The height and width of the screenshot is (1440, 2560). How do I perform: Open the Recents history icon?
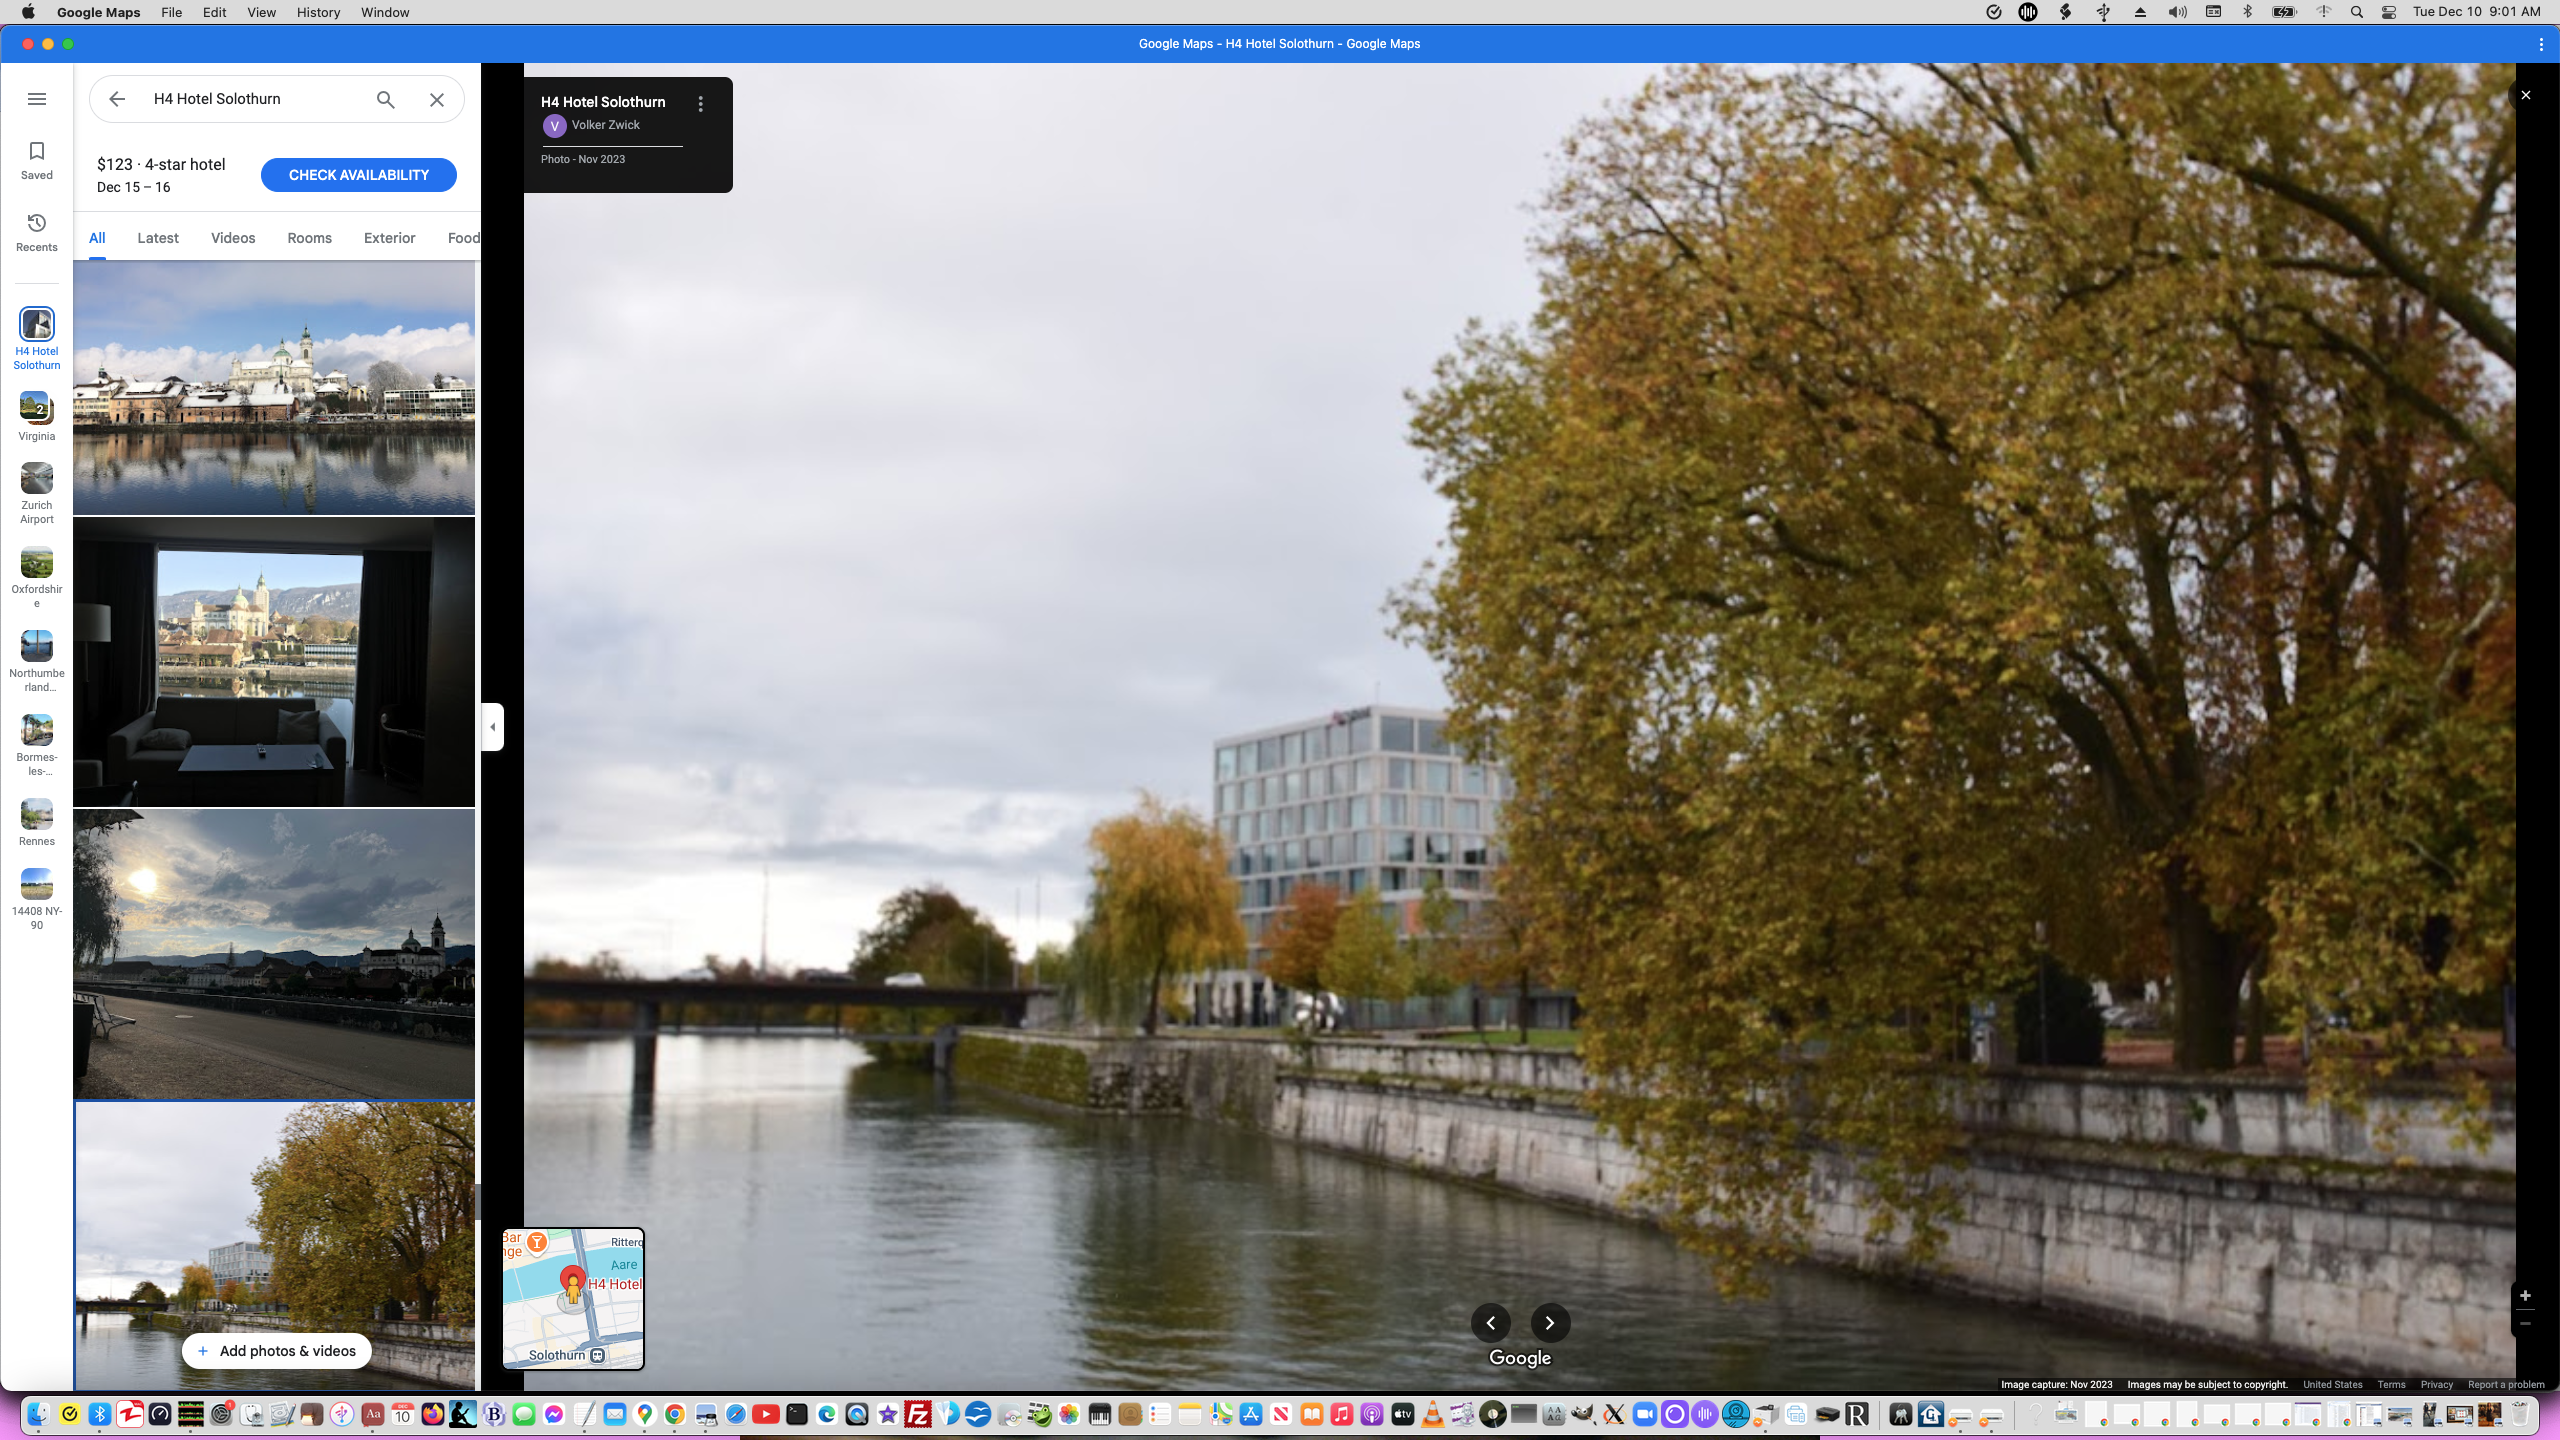click(x=37, y=223)
